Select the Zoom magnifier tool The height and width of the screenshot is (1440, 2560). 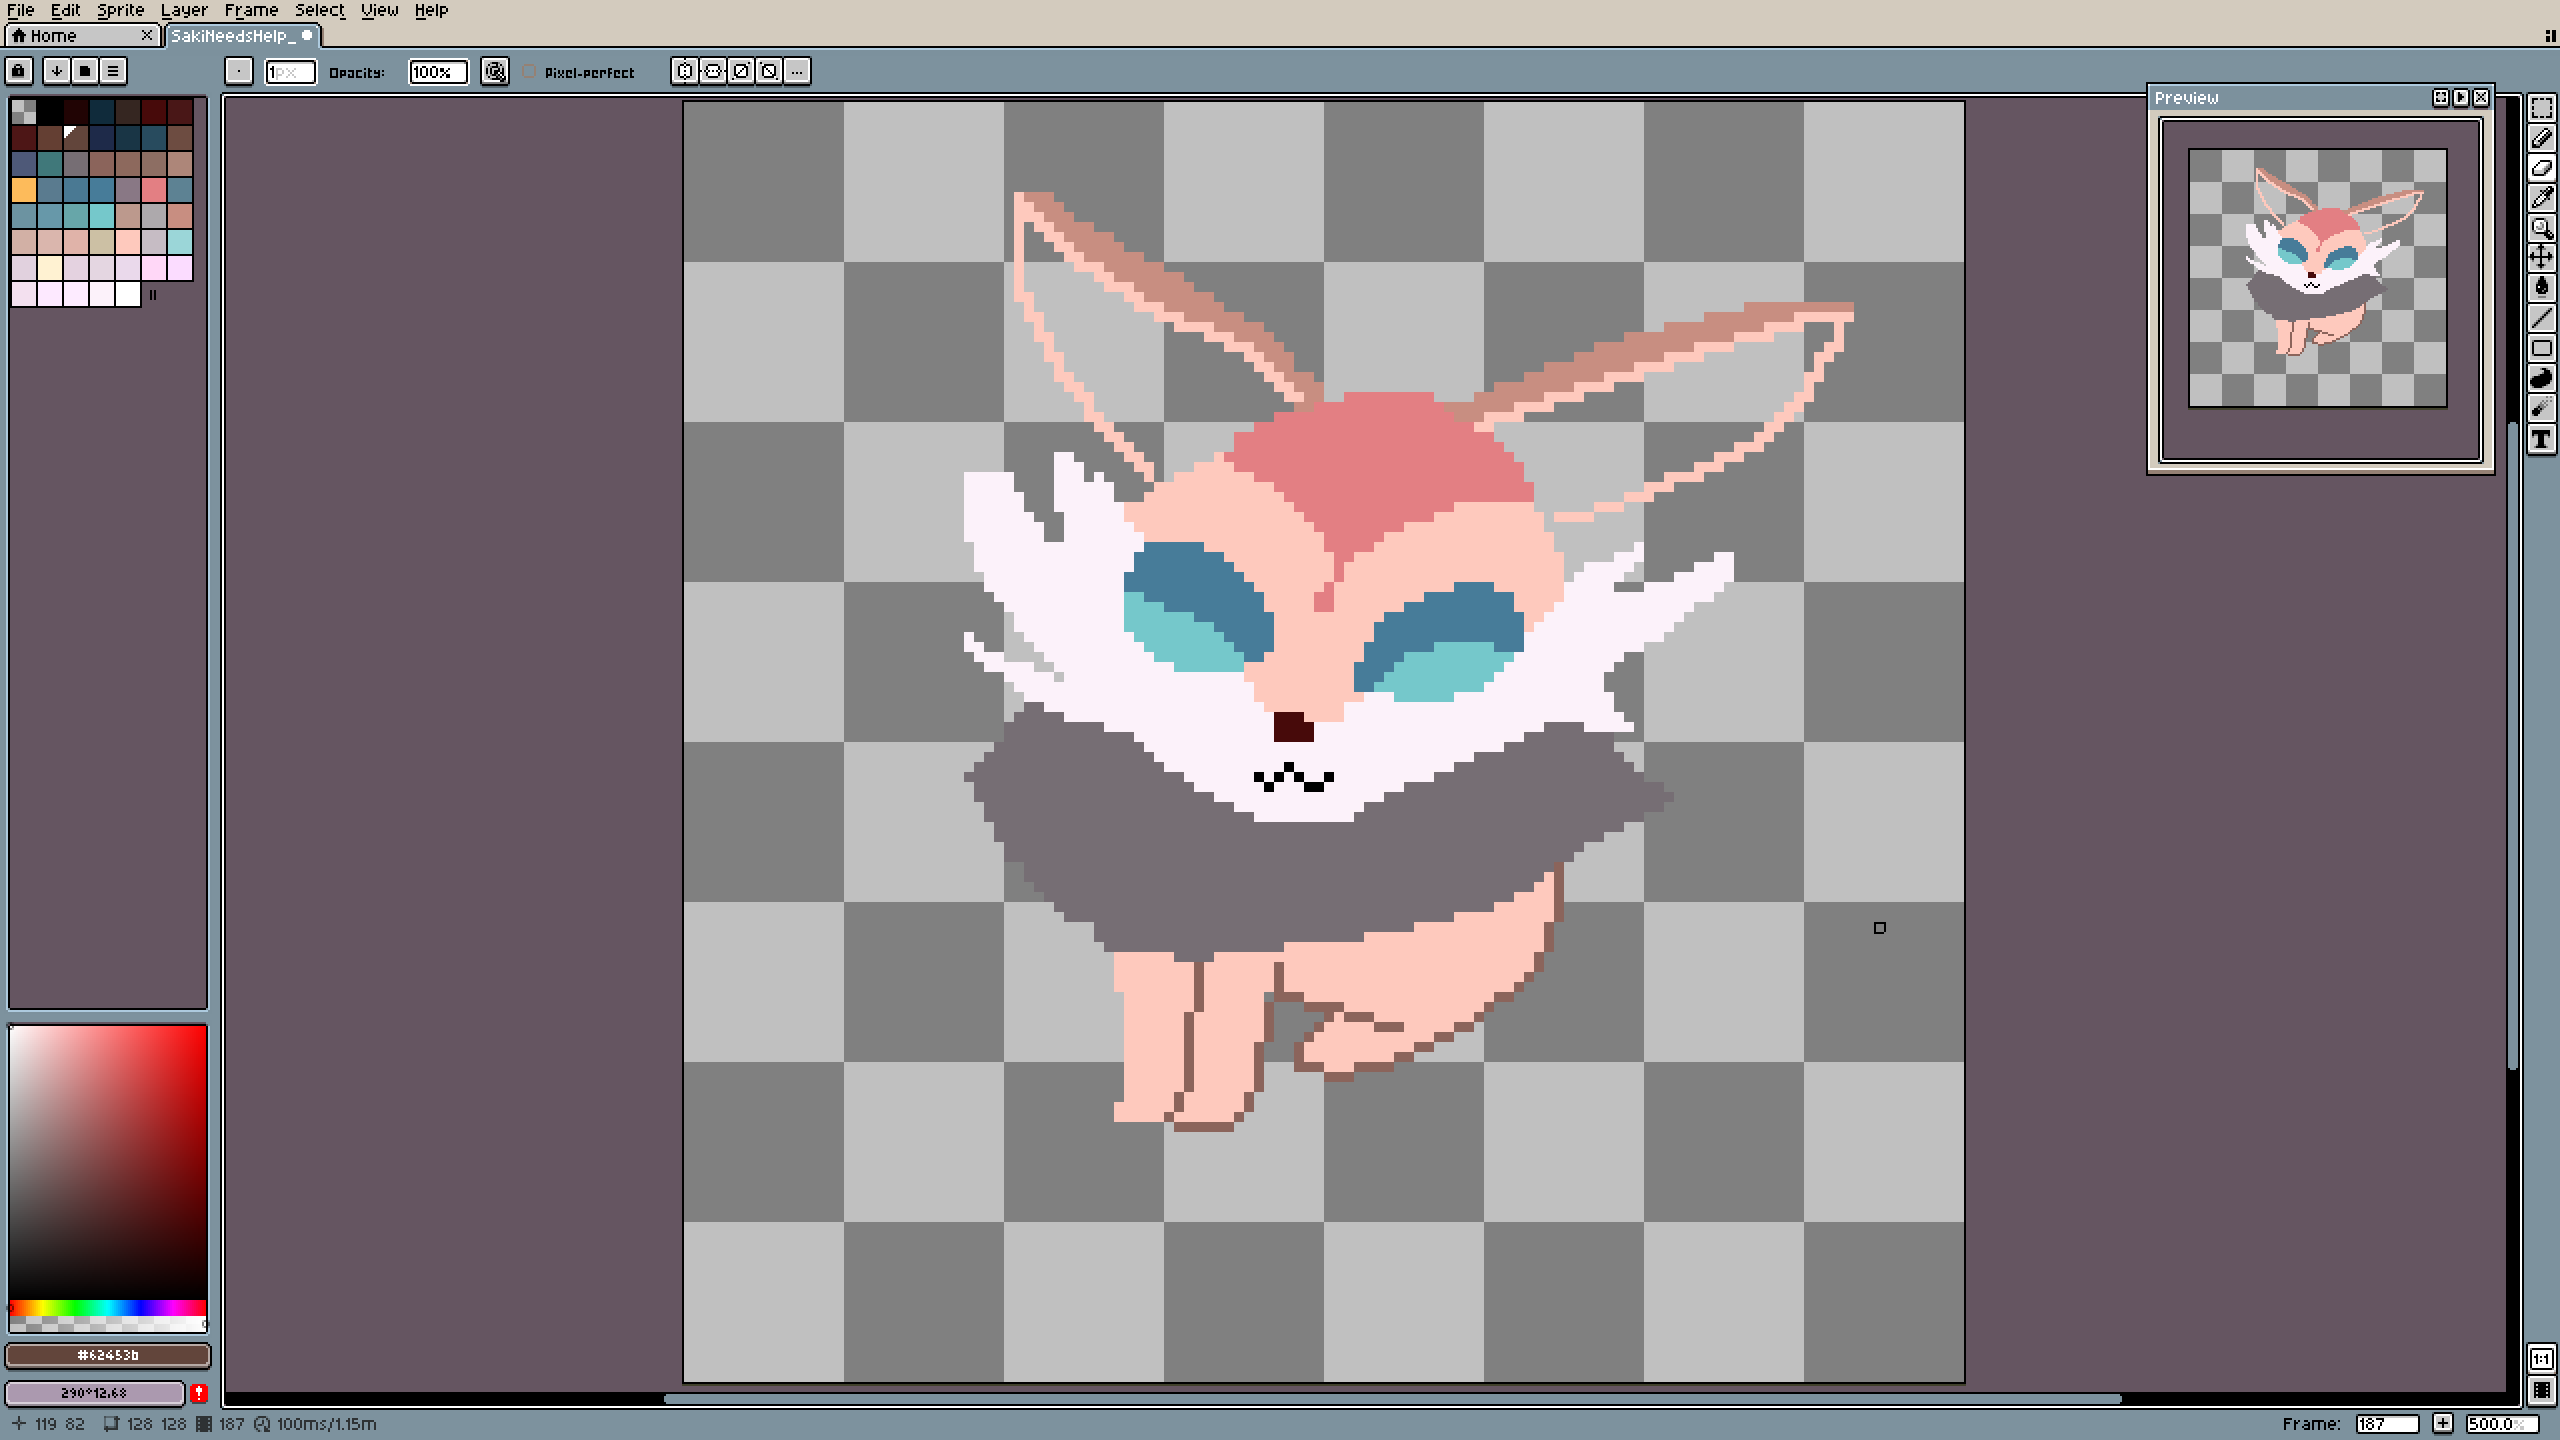tap(2541, 228)
